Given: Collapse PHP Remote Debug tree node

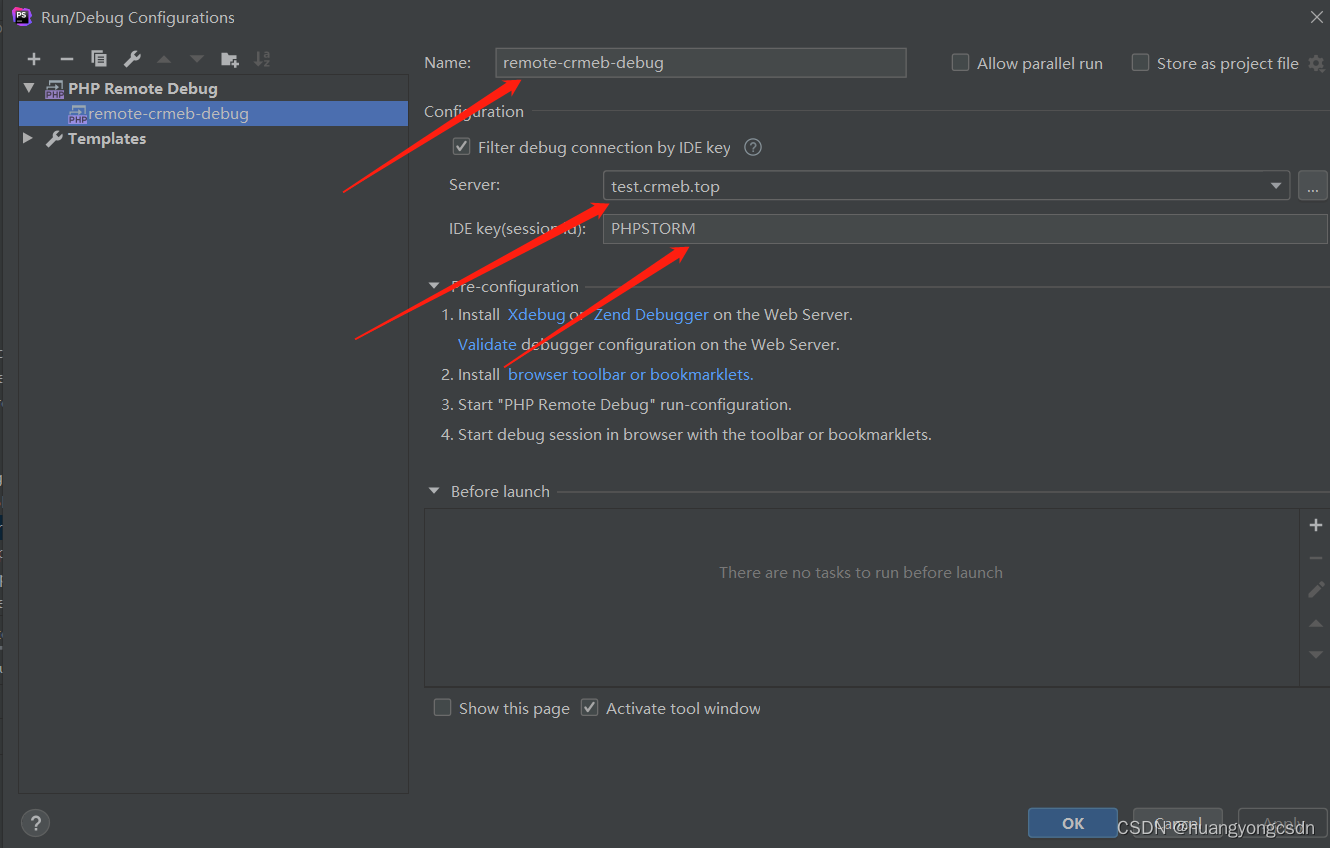Looking at the screenshot, I should click(29, 88).
